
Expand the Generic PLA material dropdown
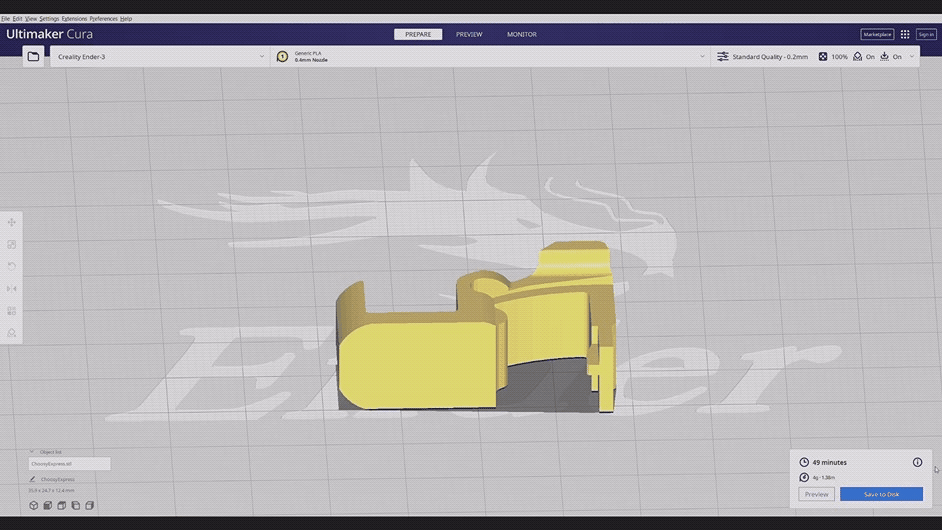(x=490, y=57)
